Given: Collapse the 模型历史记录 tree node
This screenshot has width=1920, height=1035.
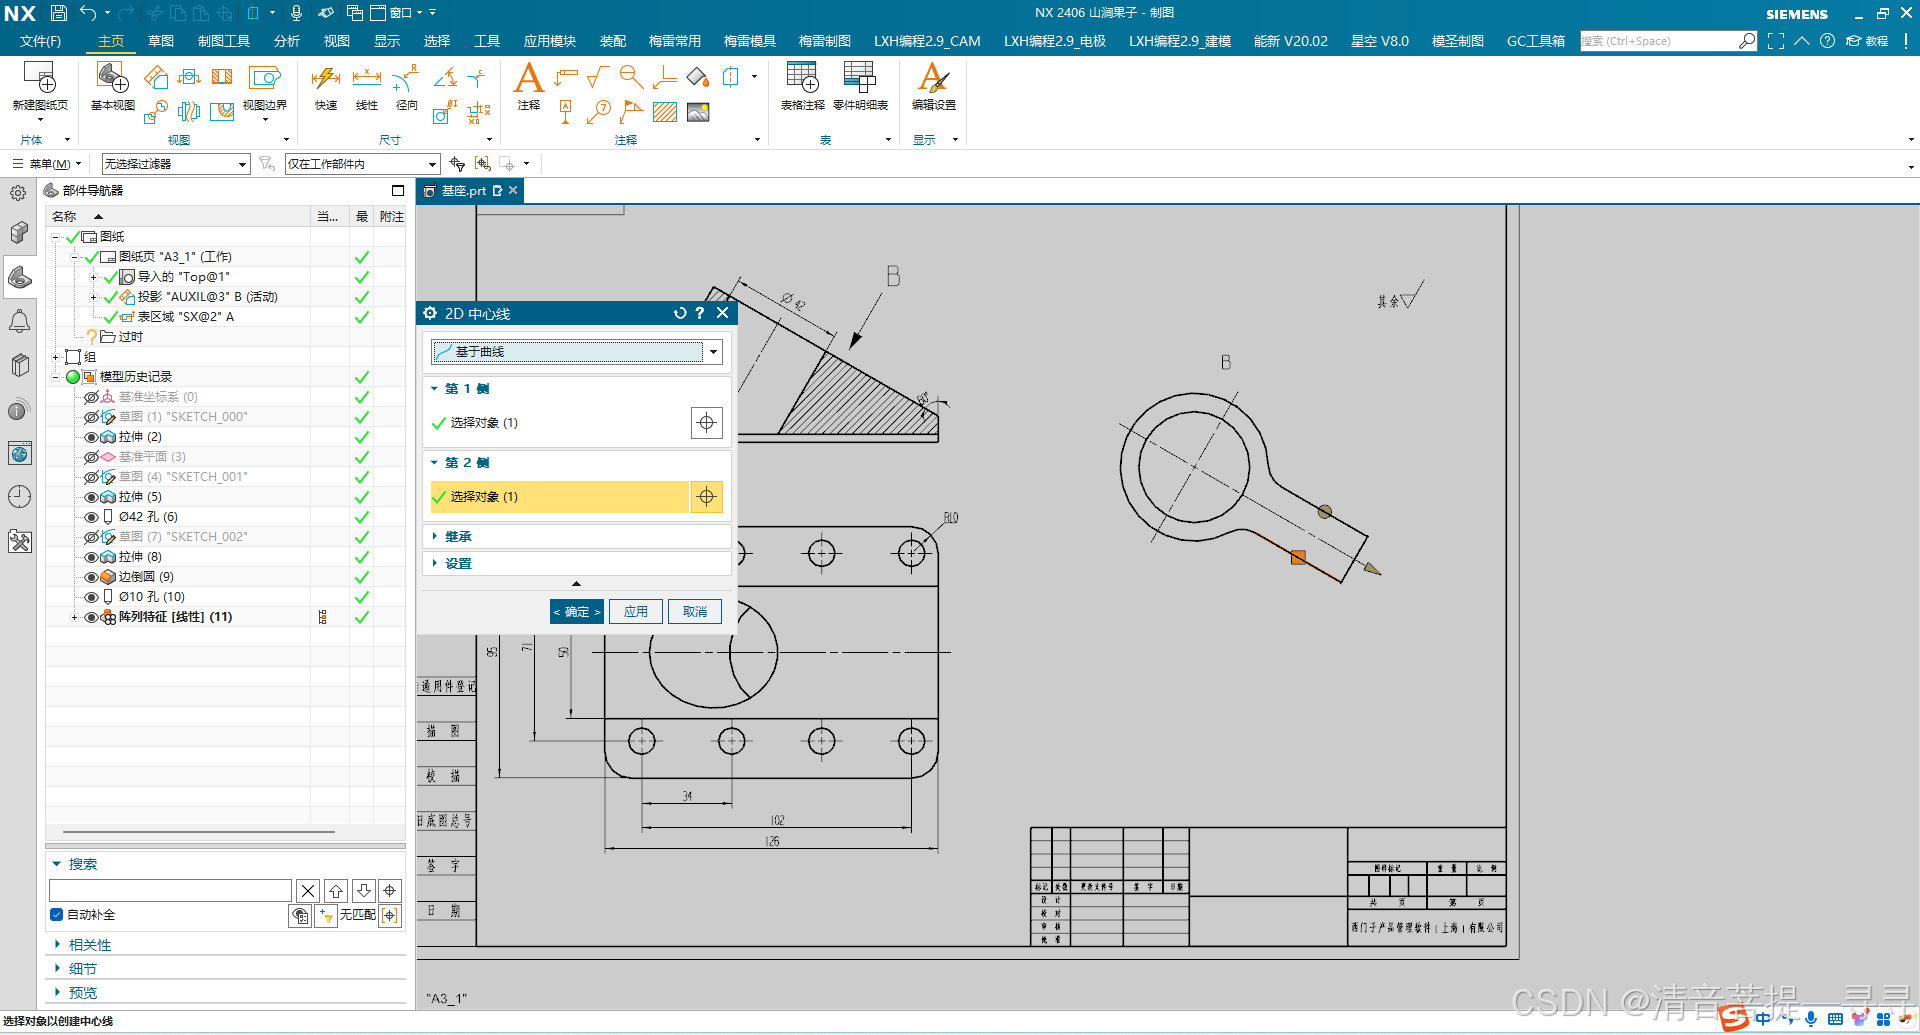Looking at the screenshot, I should point(56,377).
